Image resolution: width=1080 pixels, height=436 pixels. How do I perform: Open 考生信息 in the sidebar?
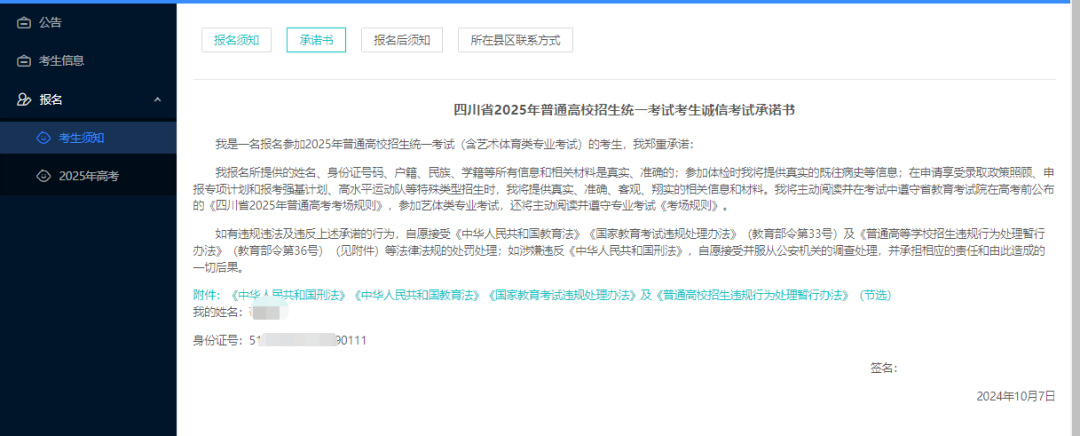(88, 61)
